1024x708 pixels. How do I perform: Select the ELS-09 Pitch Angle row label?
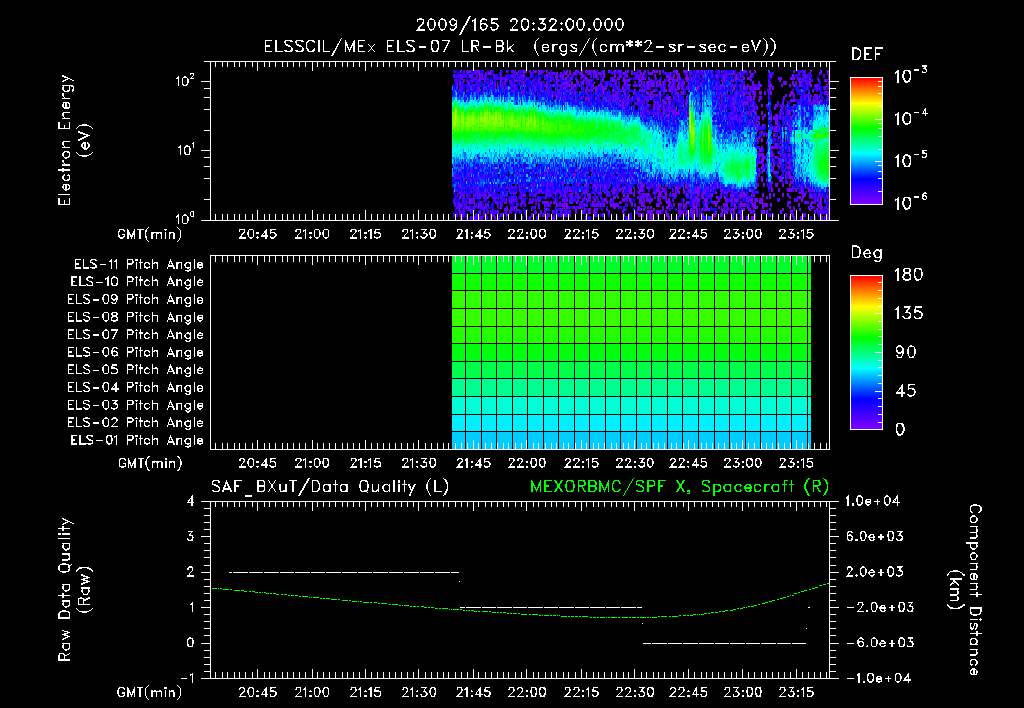click(136, 300)
